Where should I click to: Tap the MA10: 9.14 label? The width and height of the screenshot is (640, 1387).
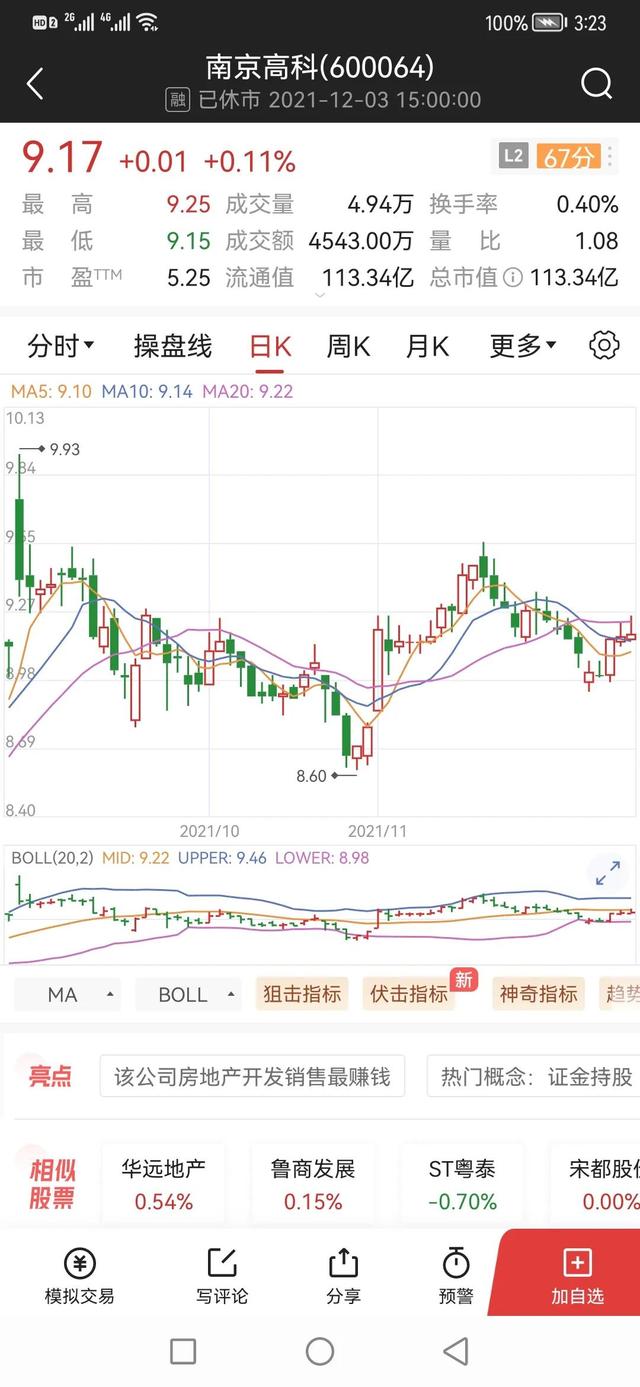(x=146, y=392)
